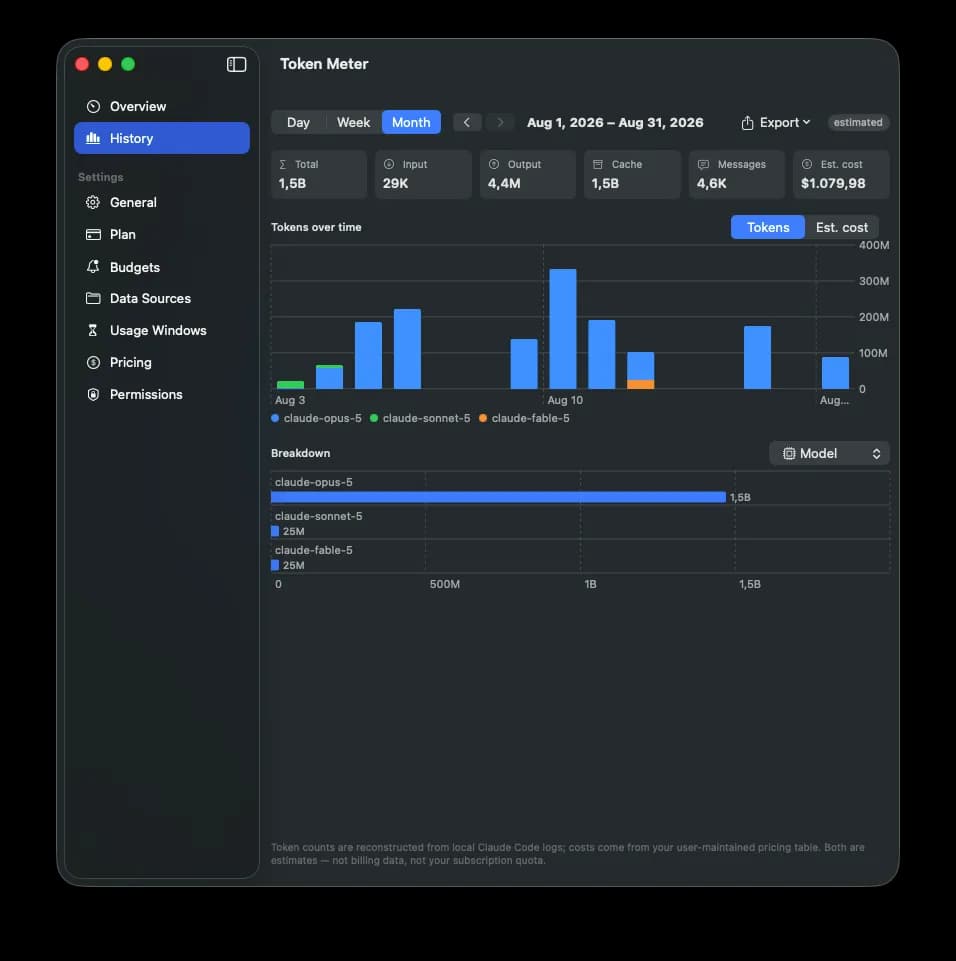Screen dimensions: 956x961
Task: Click the 'Aug 10' axis label
Action: [x=565, y=400]
